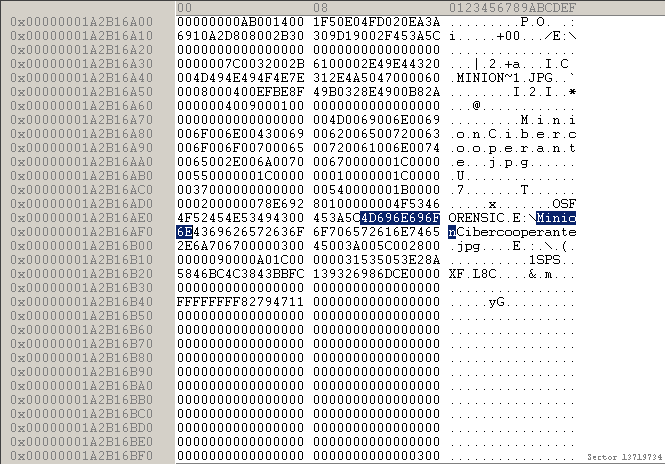Click the Sector 13719734 label
665x464 pixels.
coord(624,455)
